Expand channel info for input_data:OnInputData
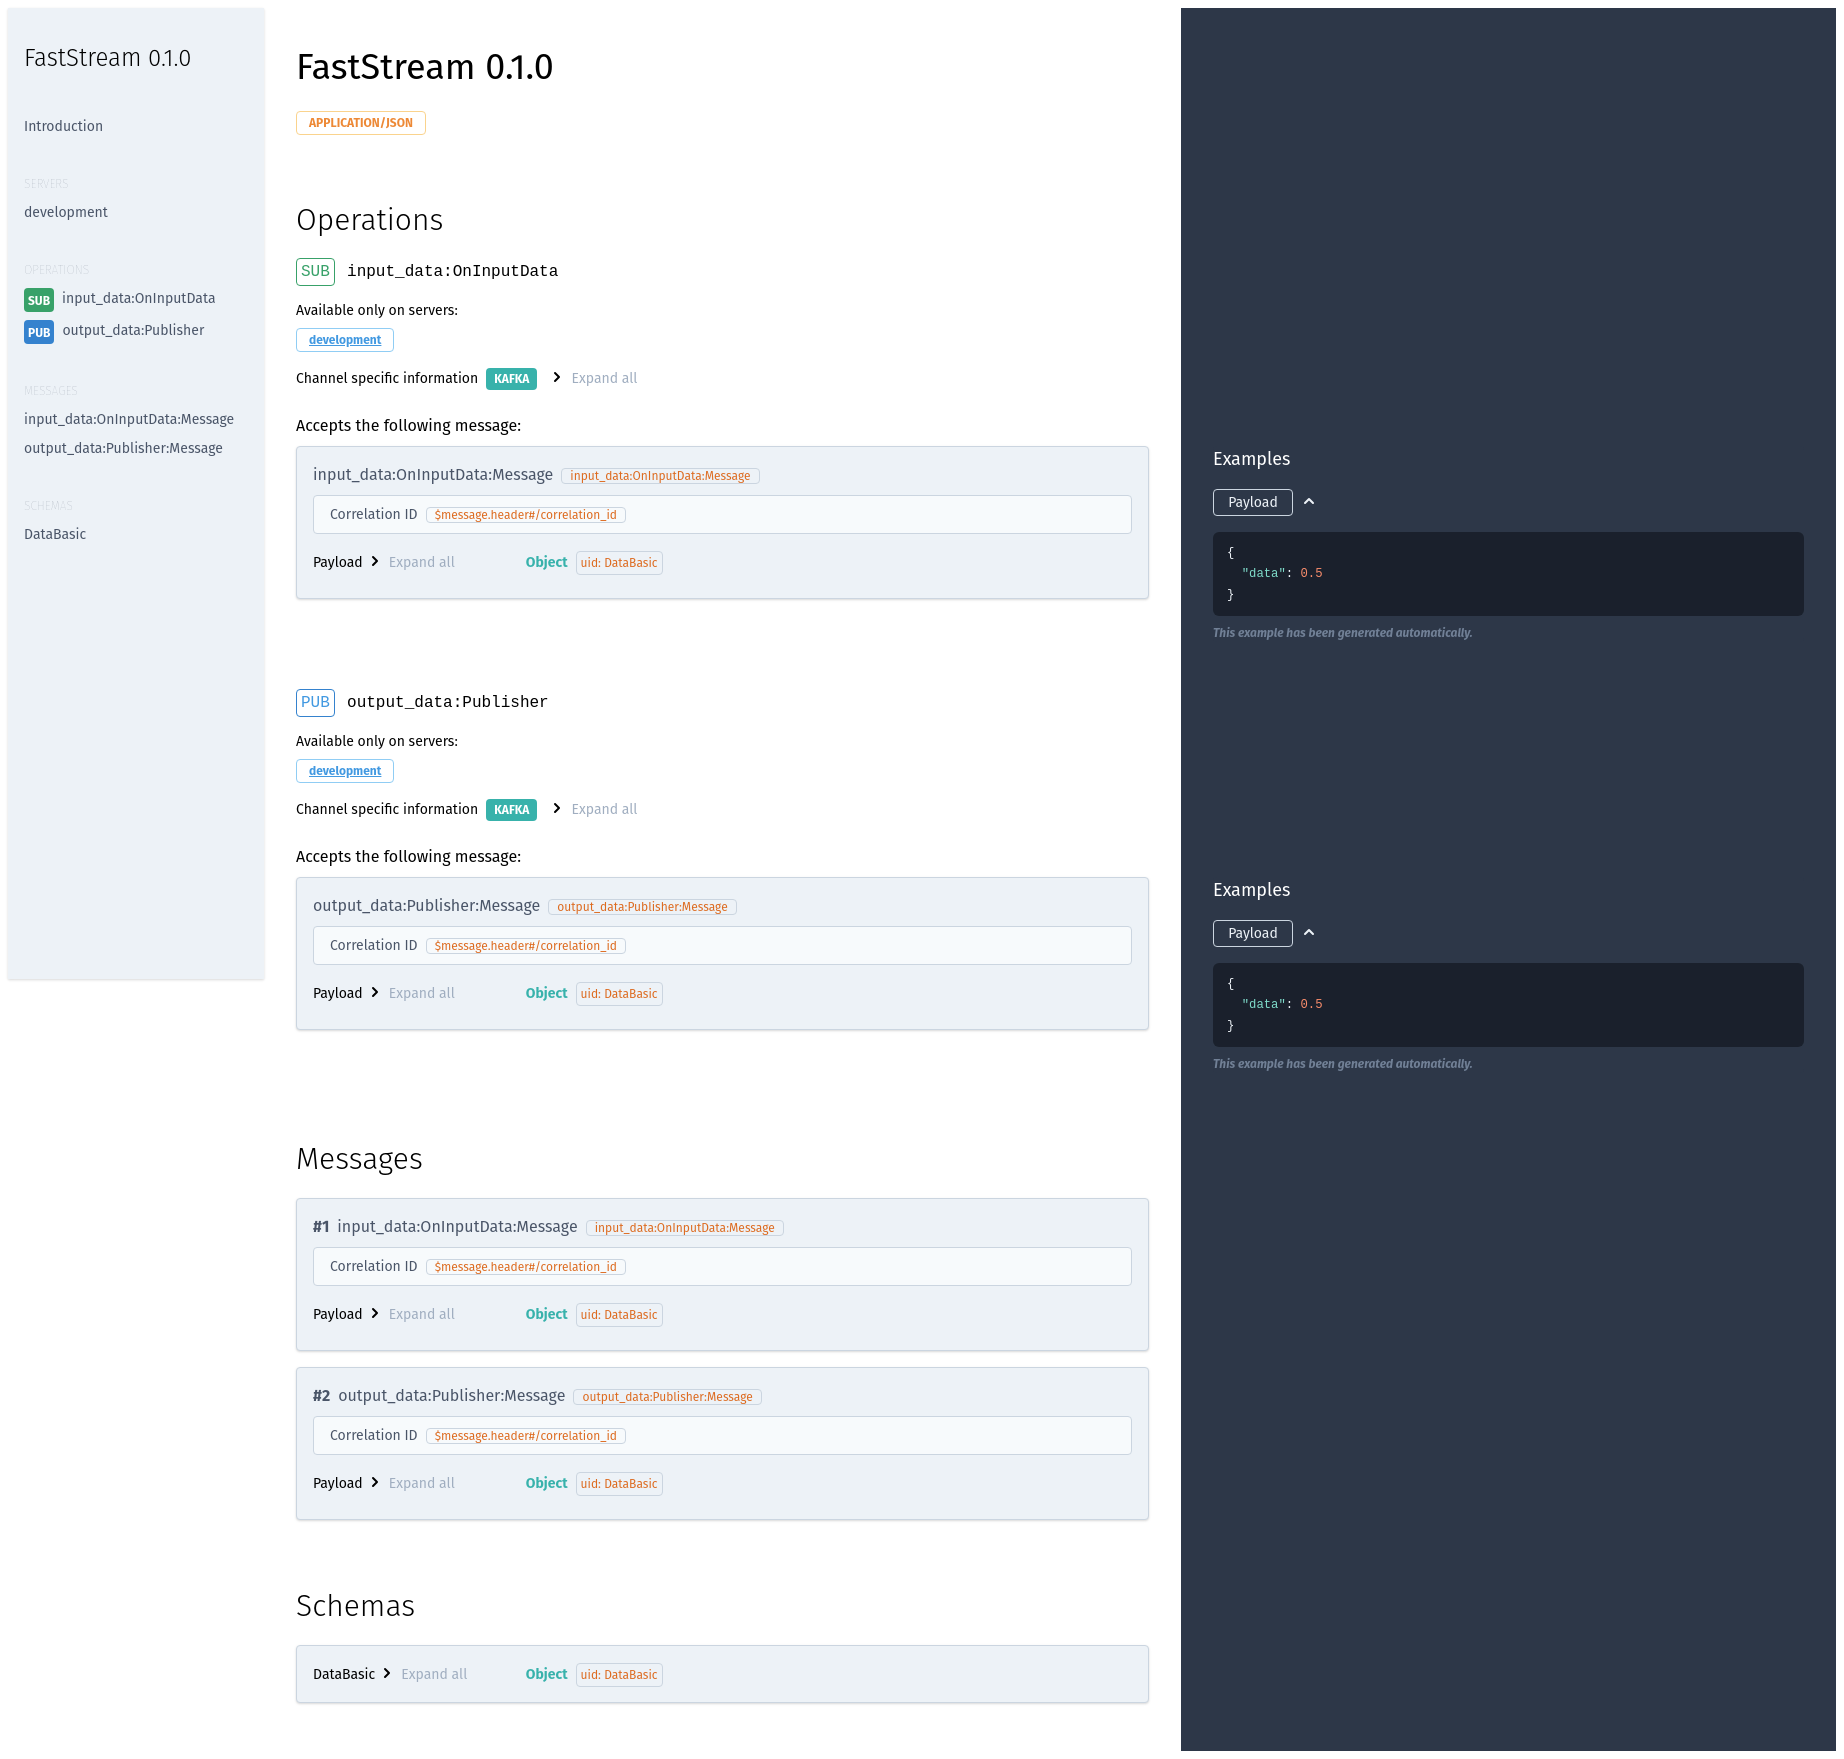The image size is (1844, 1759). coord(557,378)
